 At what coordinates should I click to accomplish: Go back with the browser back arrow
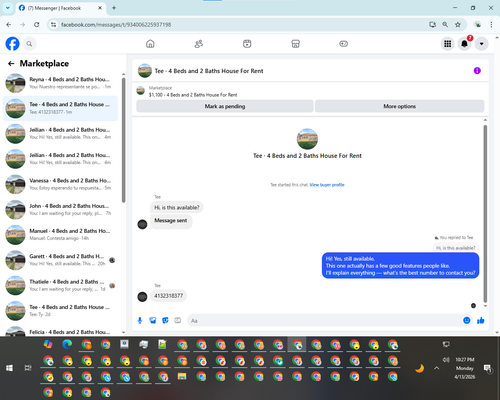click(x=9, y=24)
